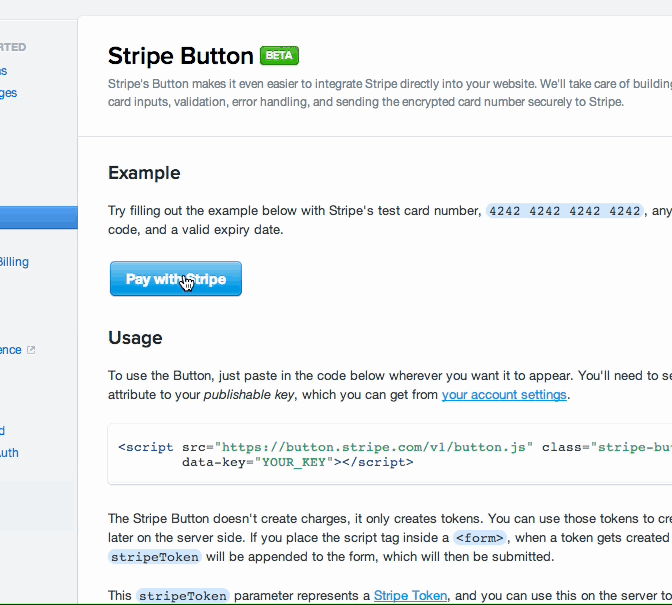
Task: Select the highlighted blue sidebar item
Action: [39, 217]
